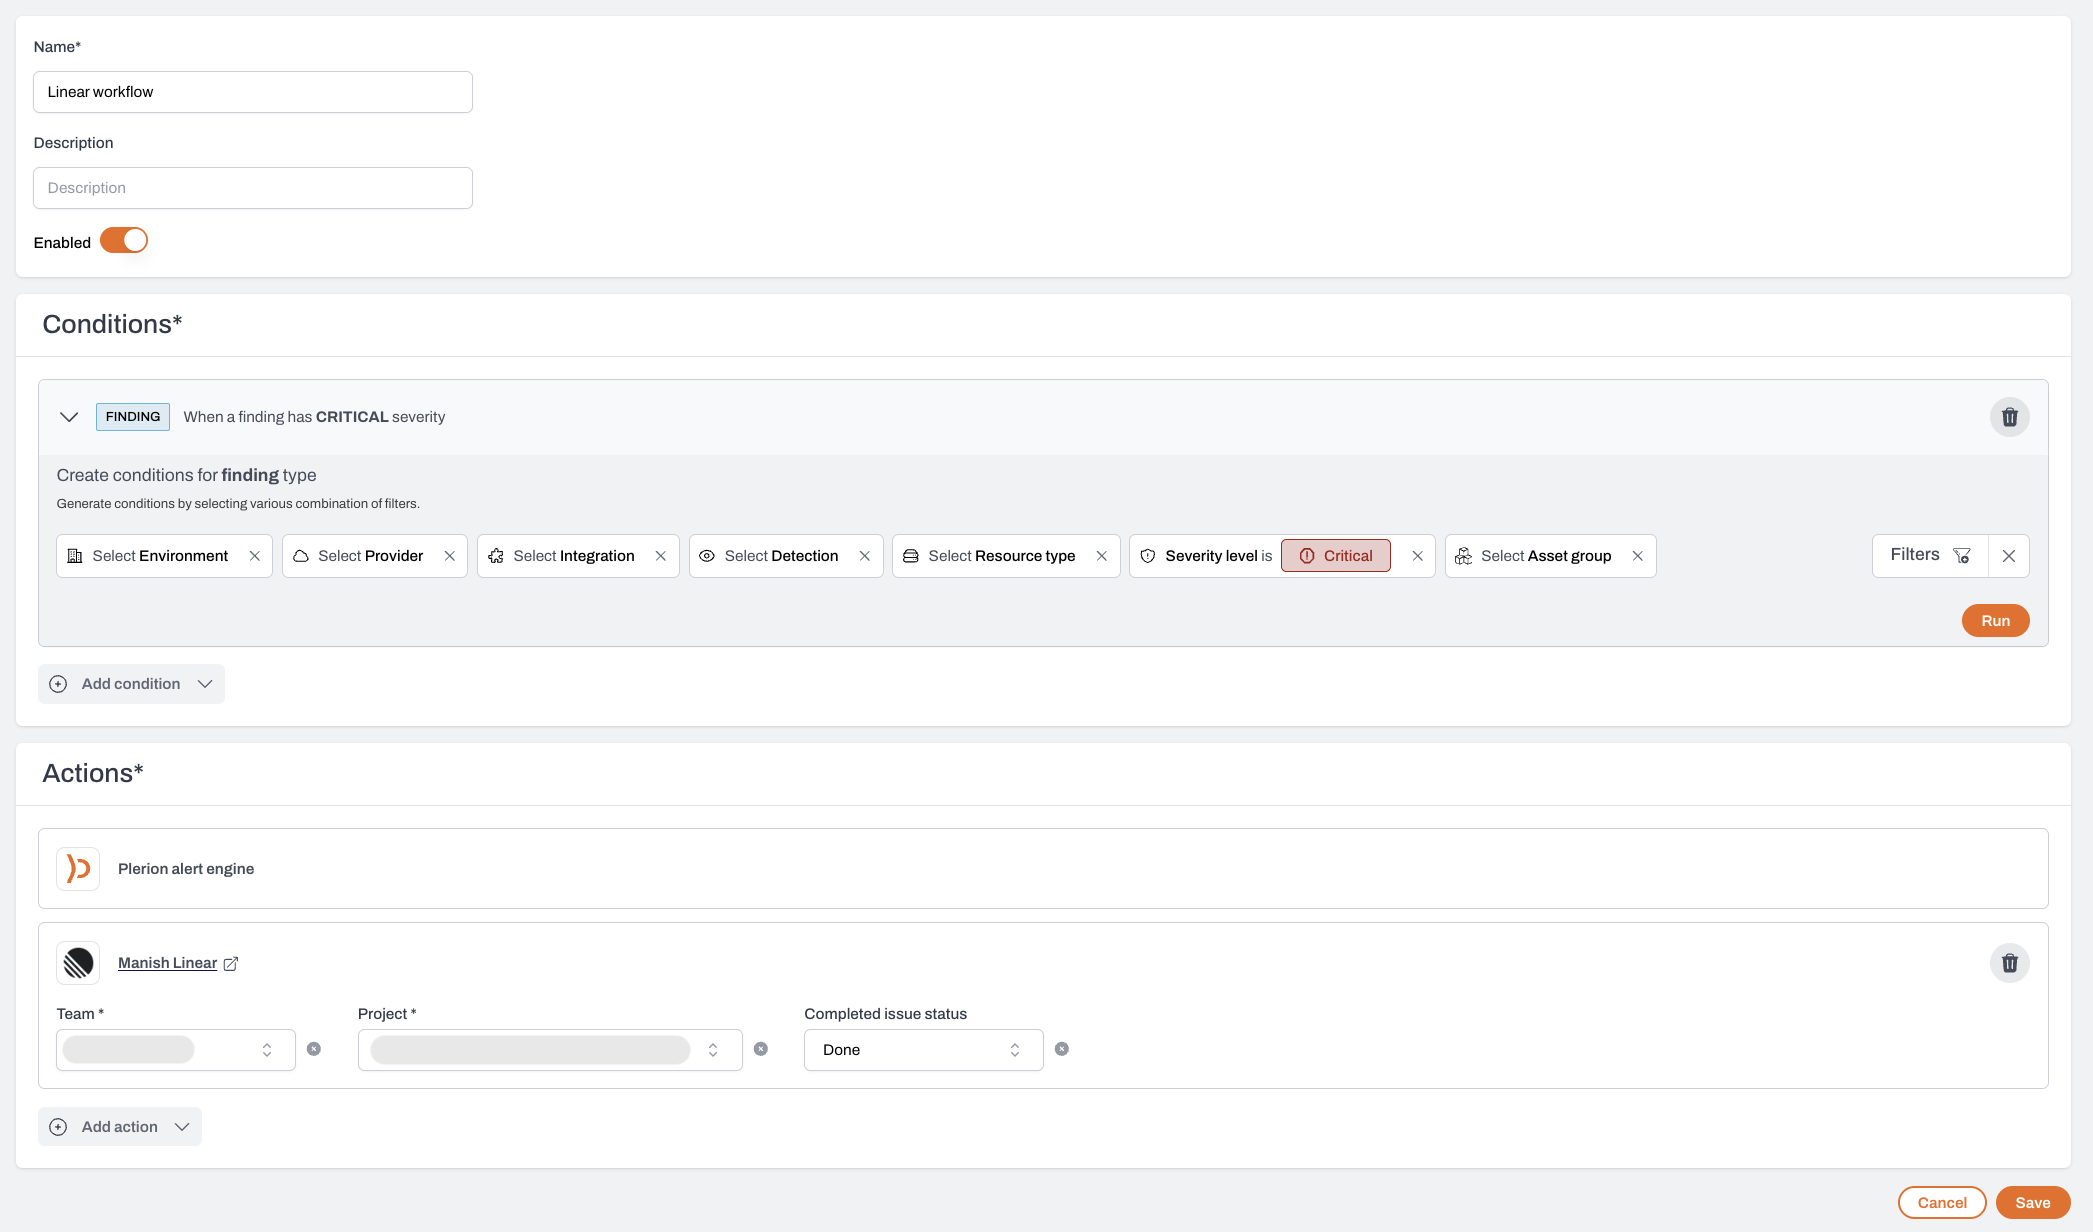Delete the Manish Linear action via trash icon
The image size is (2093, 1232).
(2010, 963)
